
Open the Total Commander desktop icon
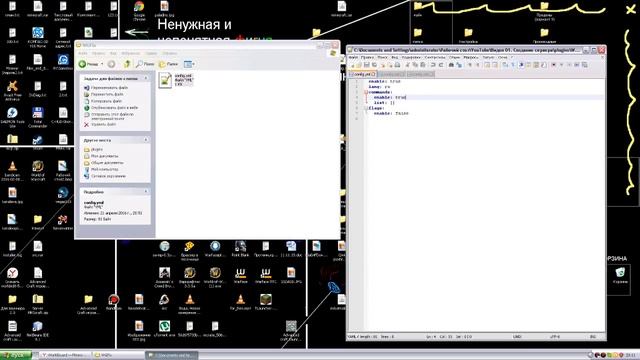38,113
